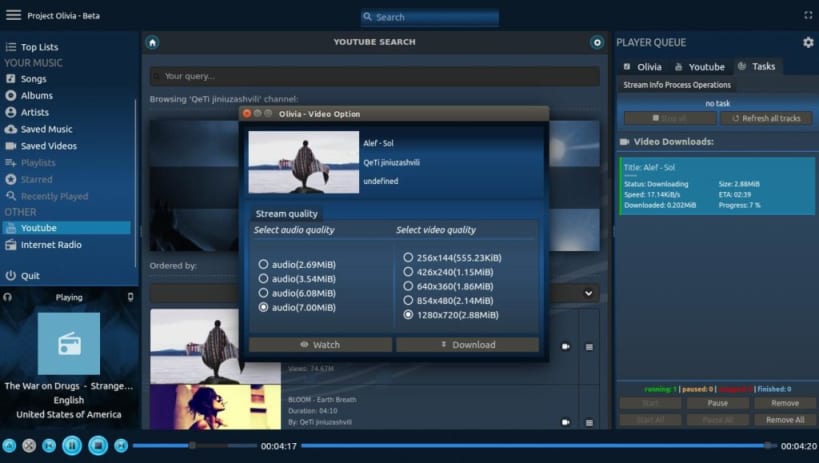This screenshot has height=463, width=819.
Task: Select audio(7.00MiB) quality
Action: tap(297, 307)
